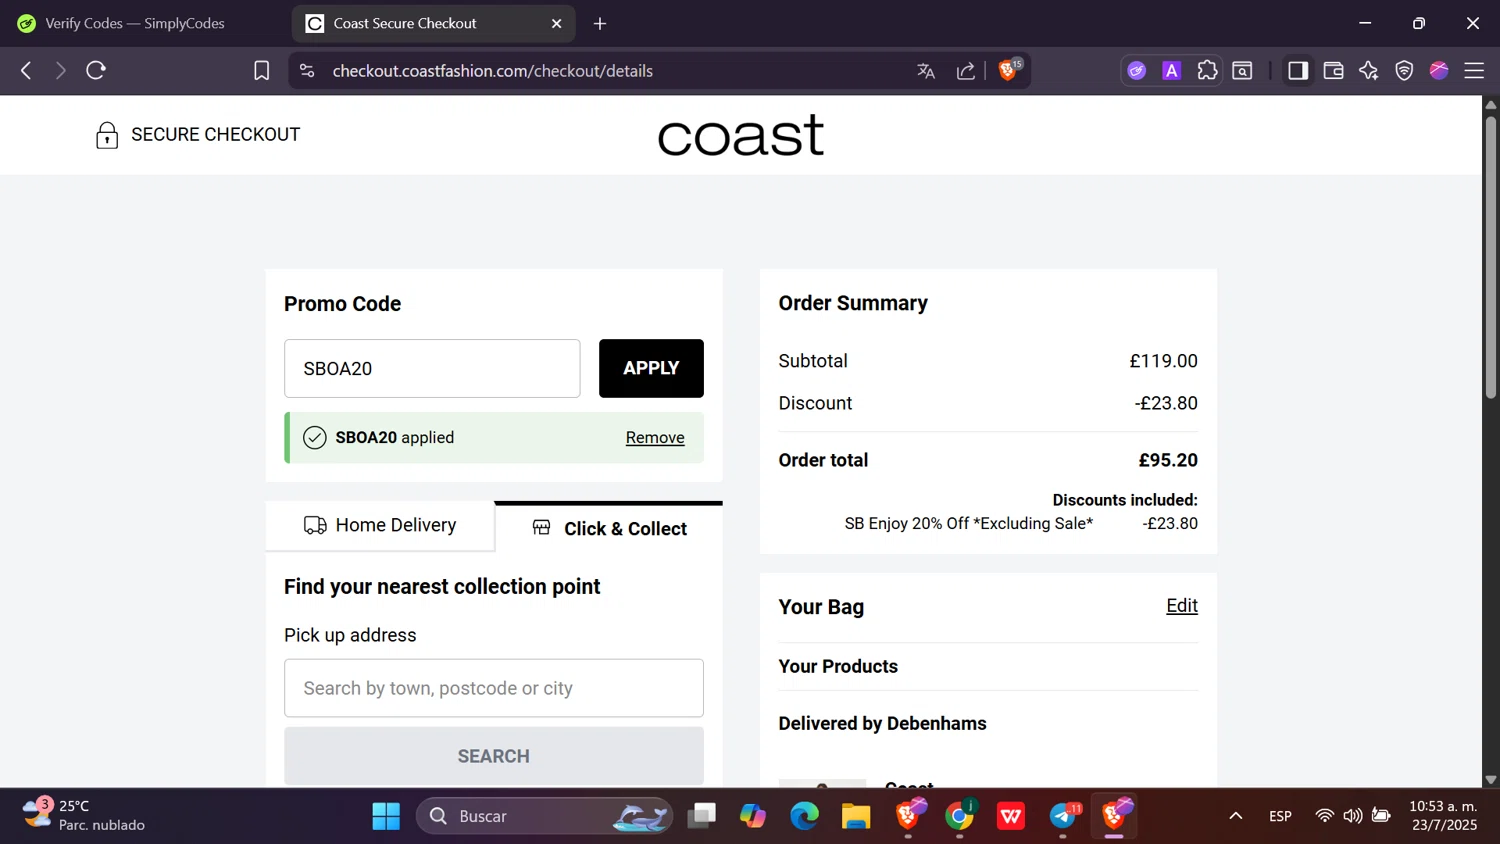
Task: Open Brave VPN shield icon
Action: click(x=1404, y=70)
